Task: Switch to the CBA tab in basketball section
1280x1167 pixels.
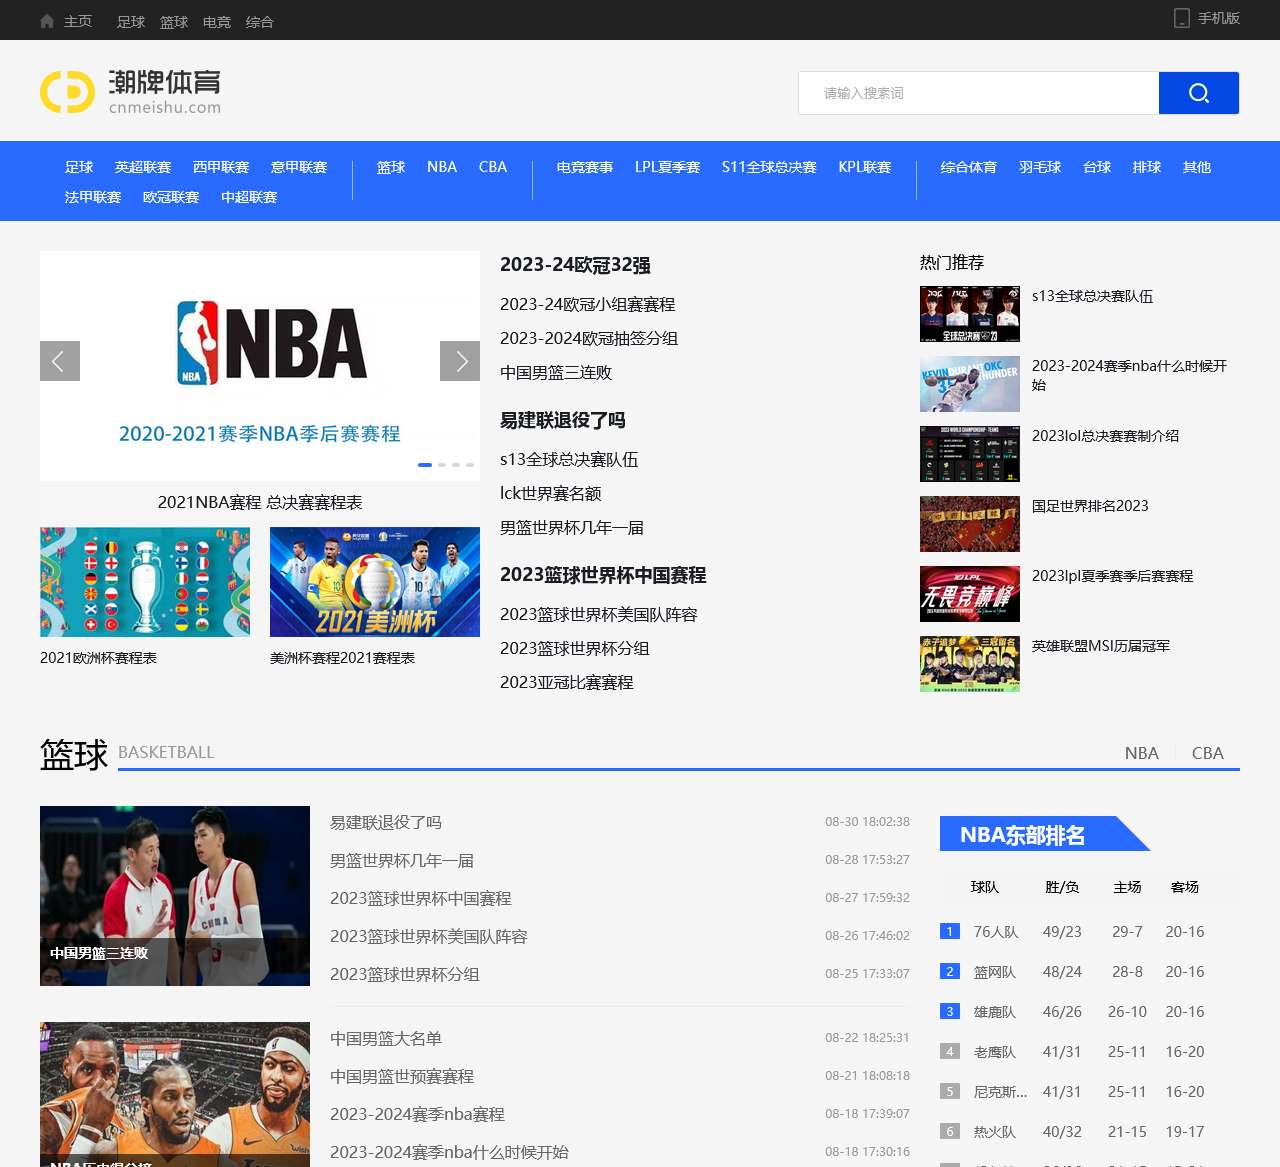Action: [x=1207, y=753]
